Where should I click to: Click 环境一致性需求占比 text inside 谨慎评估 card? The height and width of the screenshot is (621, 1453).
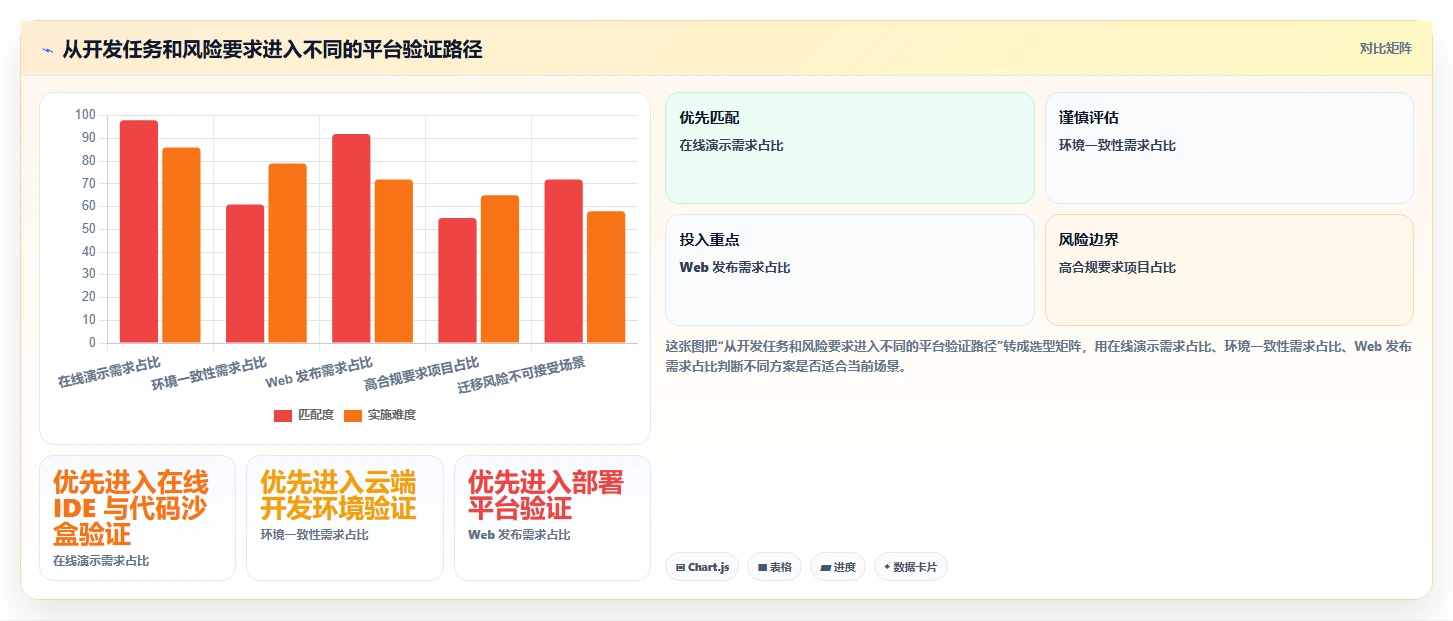pos(1117,145)
